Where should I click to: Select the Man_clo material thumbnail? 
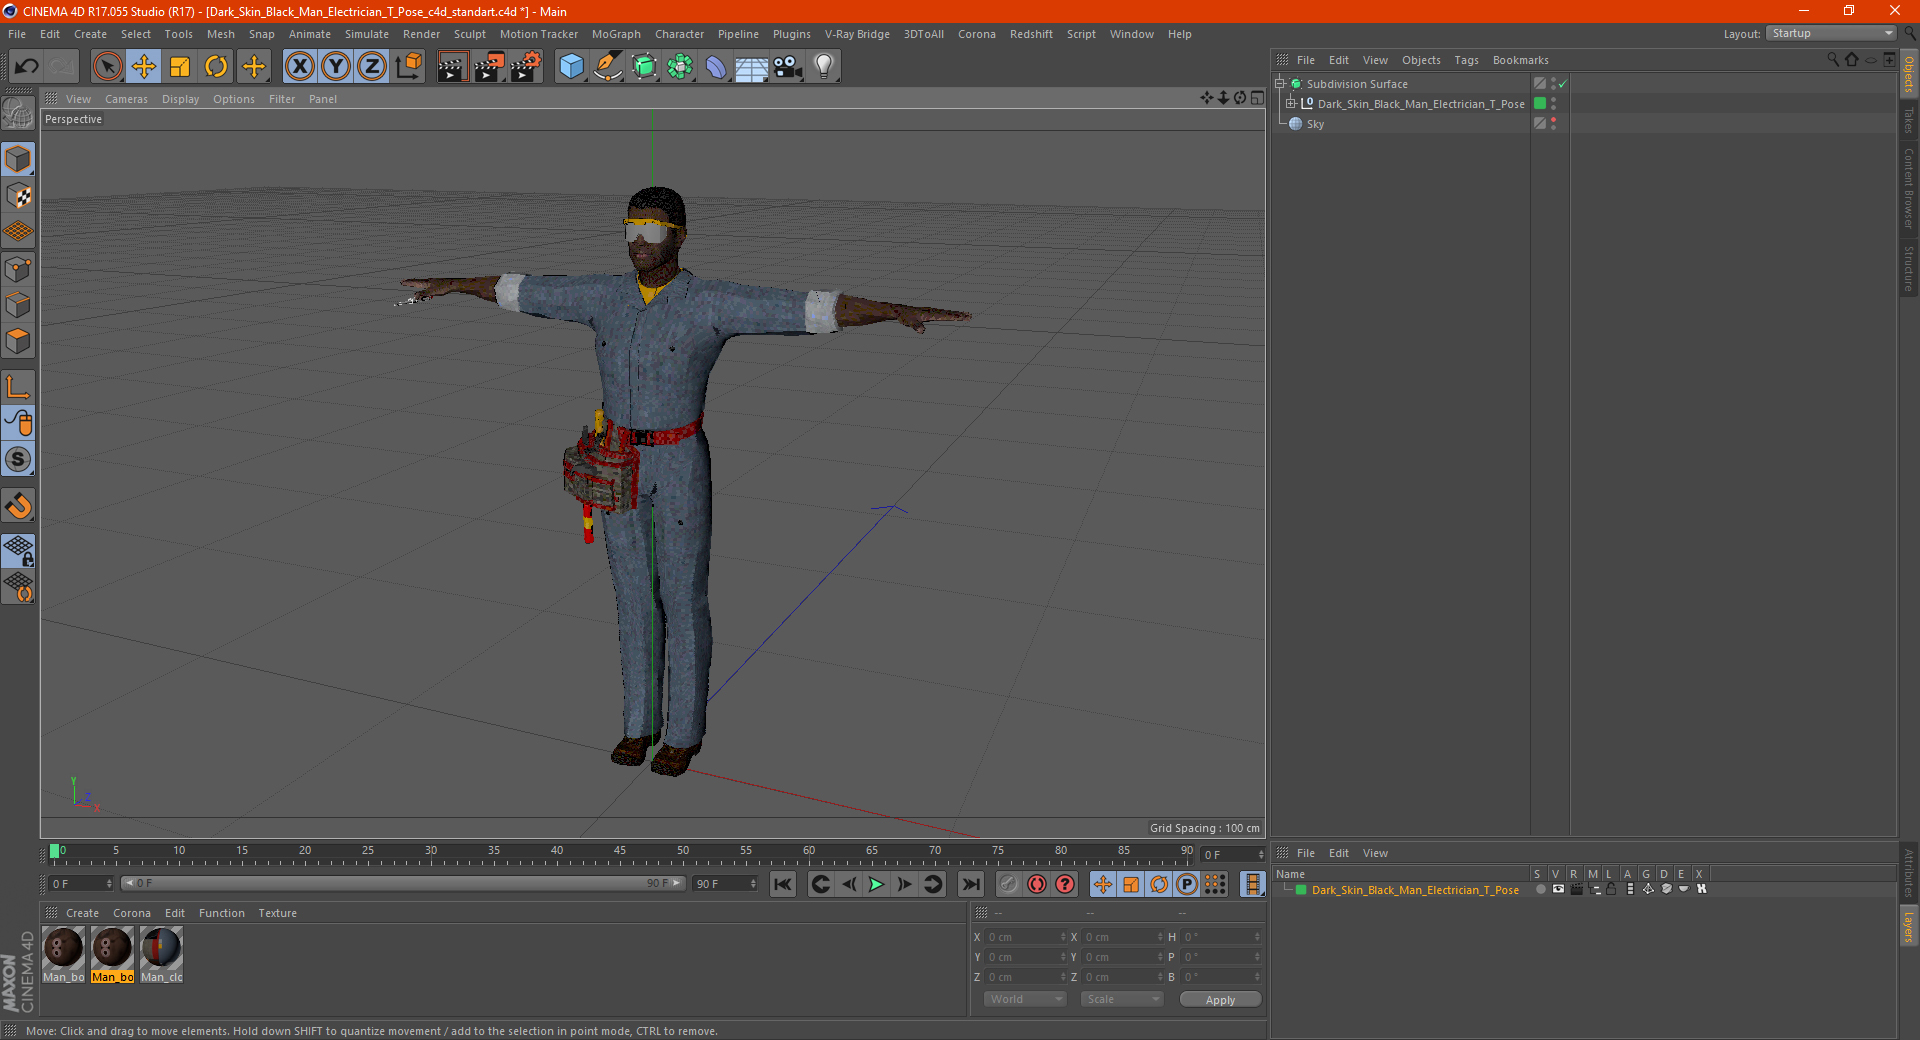coord(161,954)
